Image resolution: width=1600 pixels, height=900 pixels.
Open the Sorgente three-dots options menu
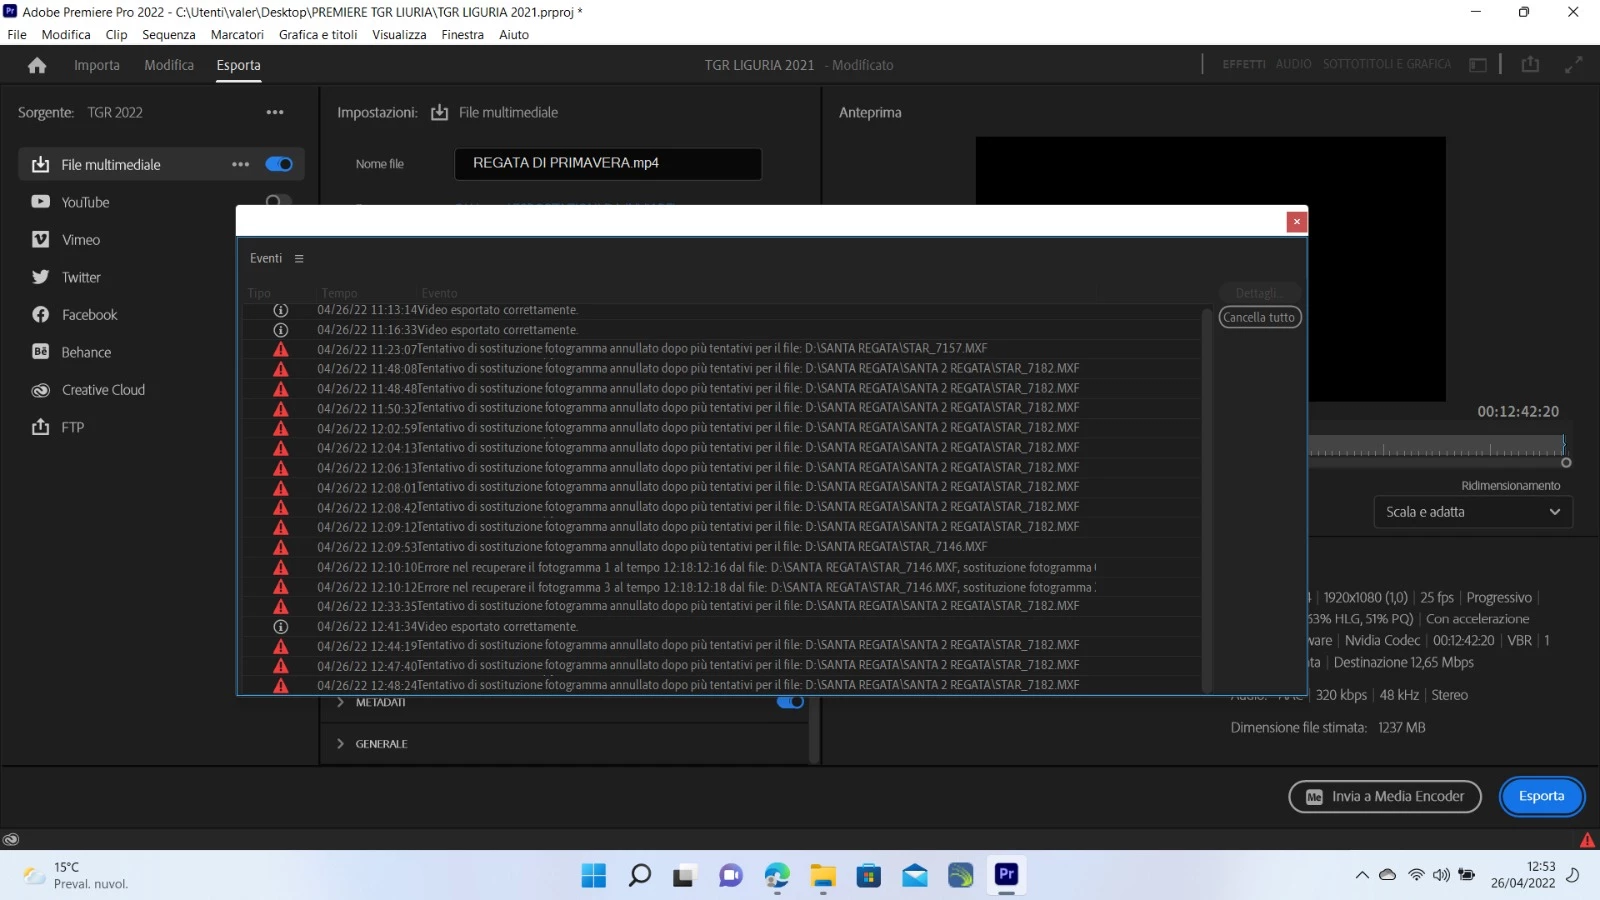(275, 112)
